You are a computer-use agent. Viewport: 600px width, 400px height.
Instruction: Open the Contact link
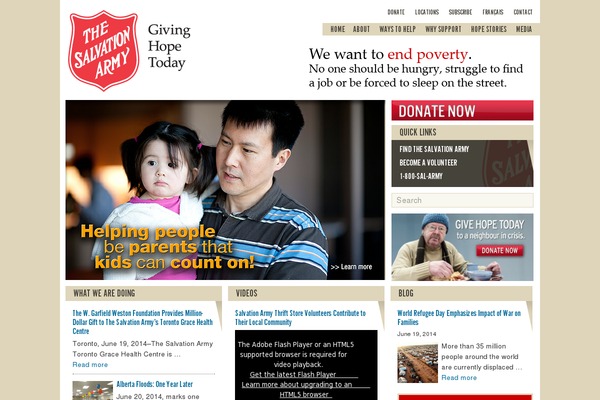click(x=523, y=12)
